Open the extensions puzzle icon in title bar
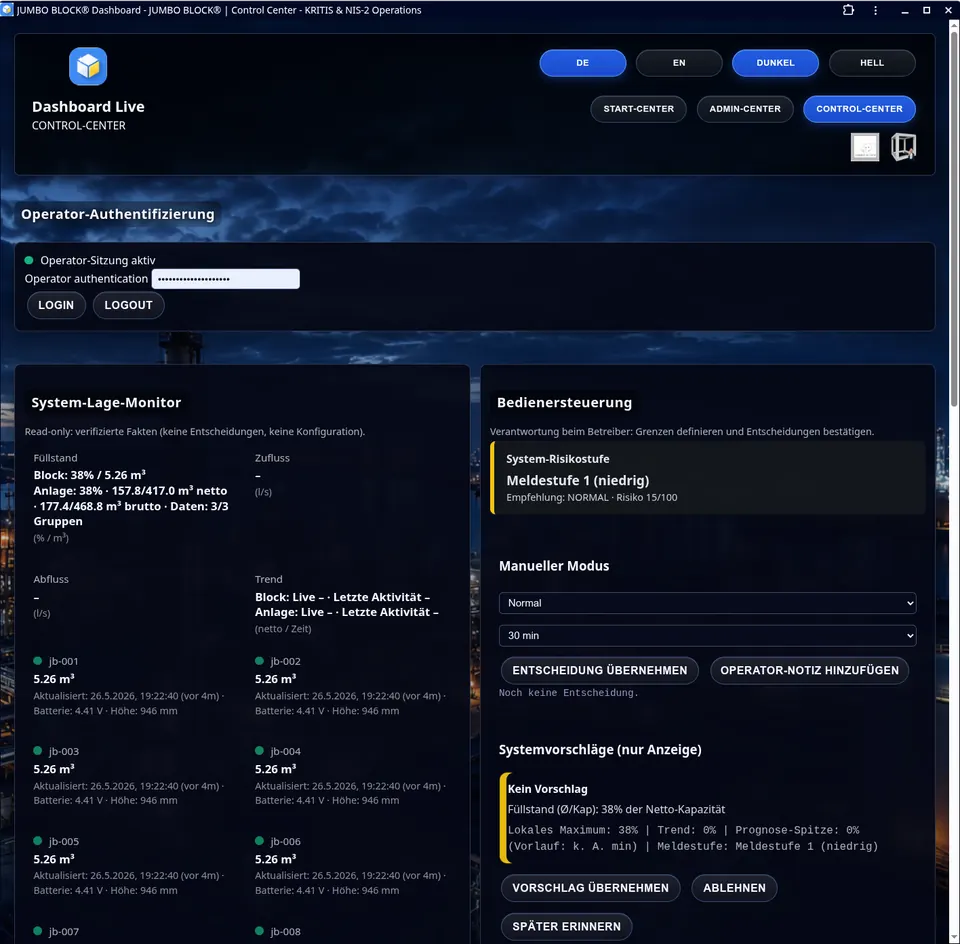The width and height of the screenshot is (960, 944). click(x=848, y=10)
